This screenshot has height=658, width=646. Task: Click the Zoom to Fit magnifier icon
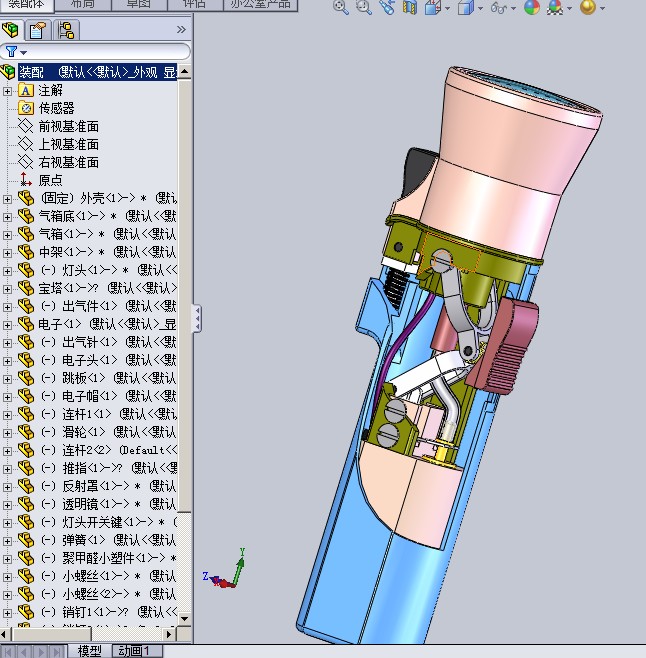click(340, 7)
